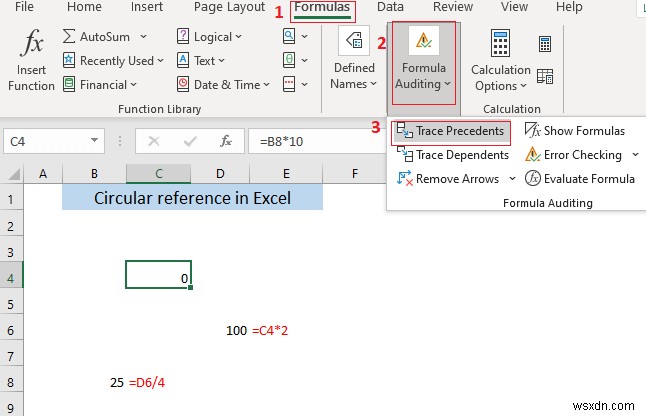Select column E header

click(286, 174)
